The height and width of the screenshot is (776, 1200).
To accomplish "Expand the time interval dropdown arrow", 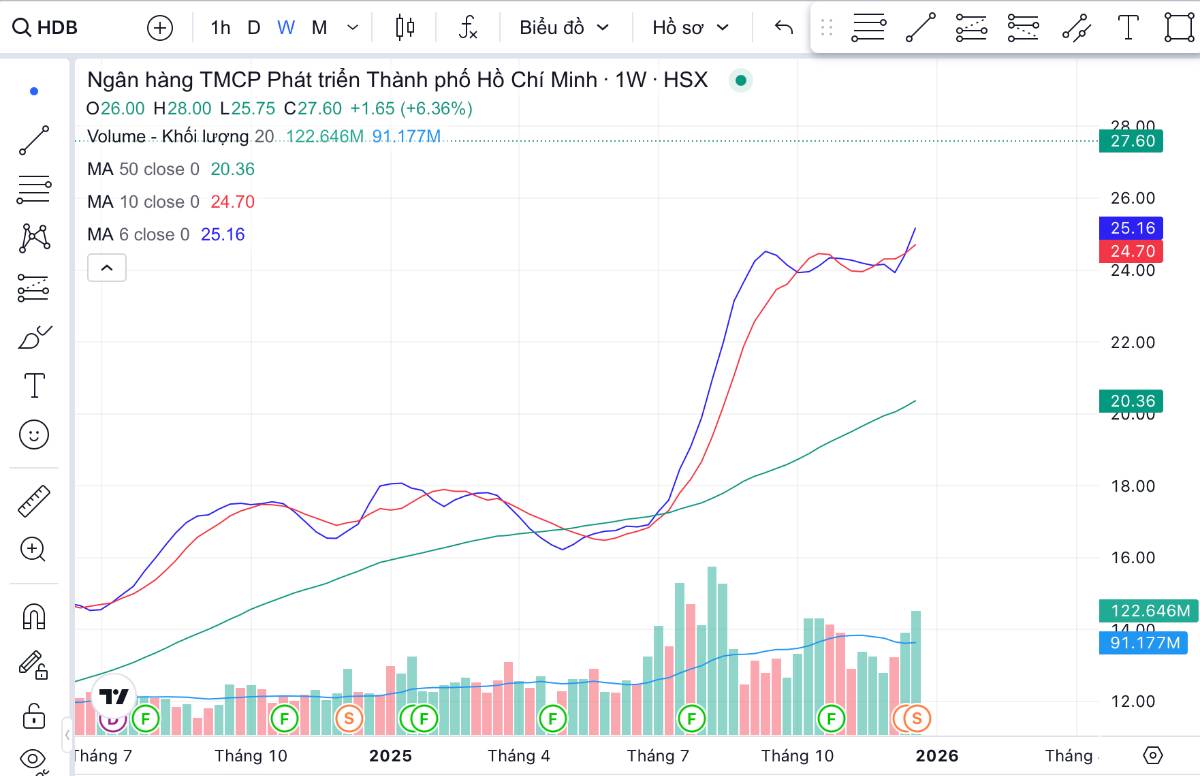I will tap(352, 27).
